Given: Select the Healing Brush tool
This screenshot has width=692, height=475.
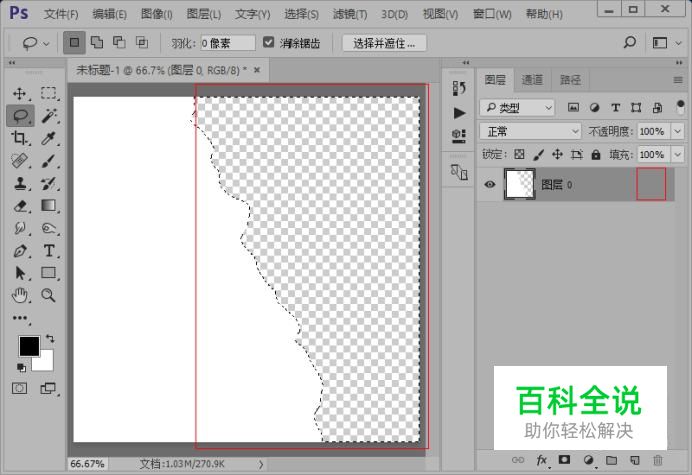Looking at the screenshot, I should point(19,161).
